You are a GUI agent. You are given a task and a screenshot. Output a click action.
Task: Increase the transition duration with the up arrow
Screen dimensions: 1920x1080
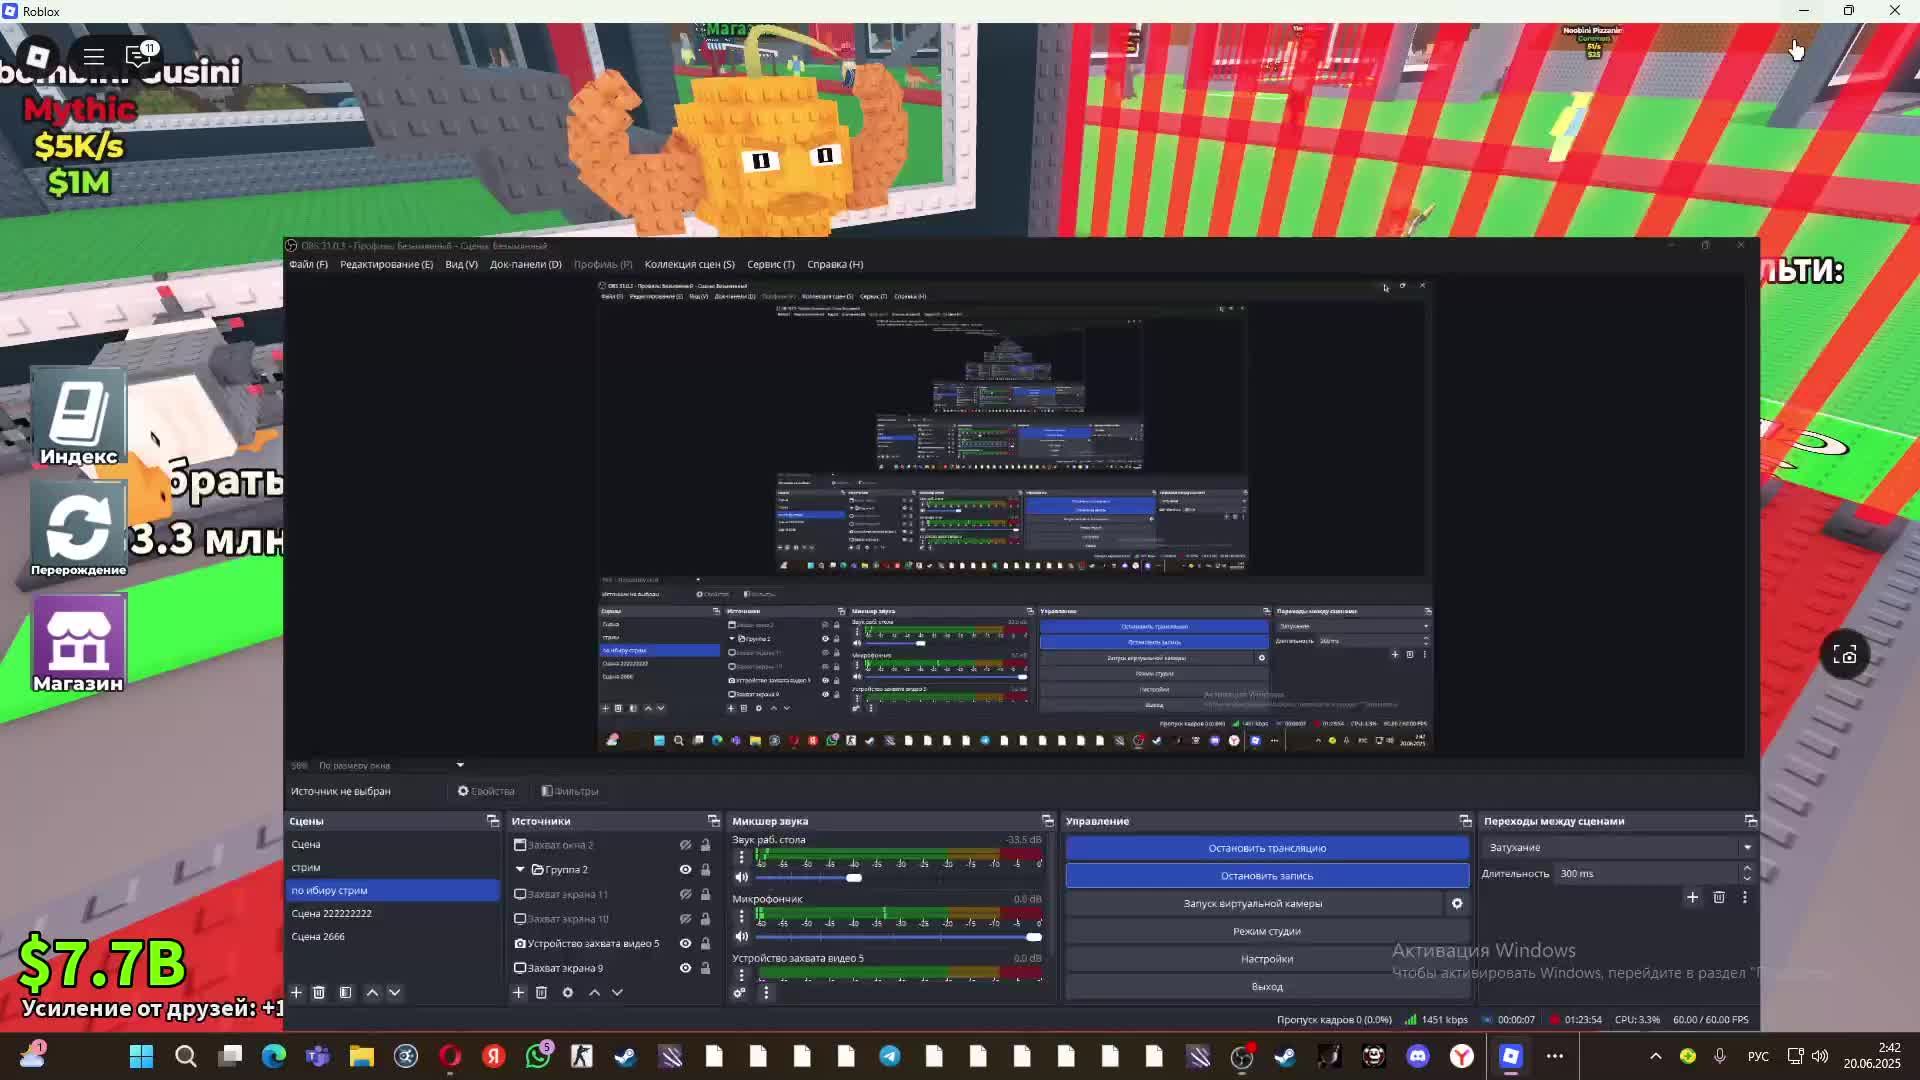(x=1747, y=868)
